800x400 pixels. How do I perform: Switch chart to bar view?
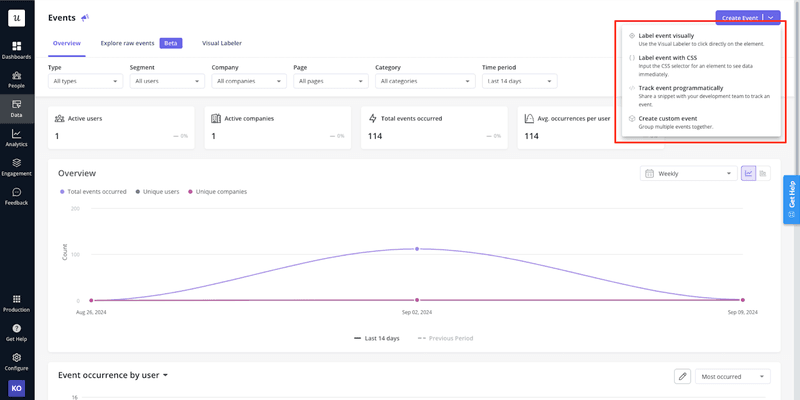click(763, 173)
